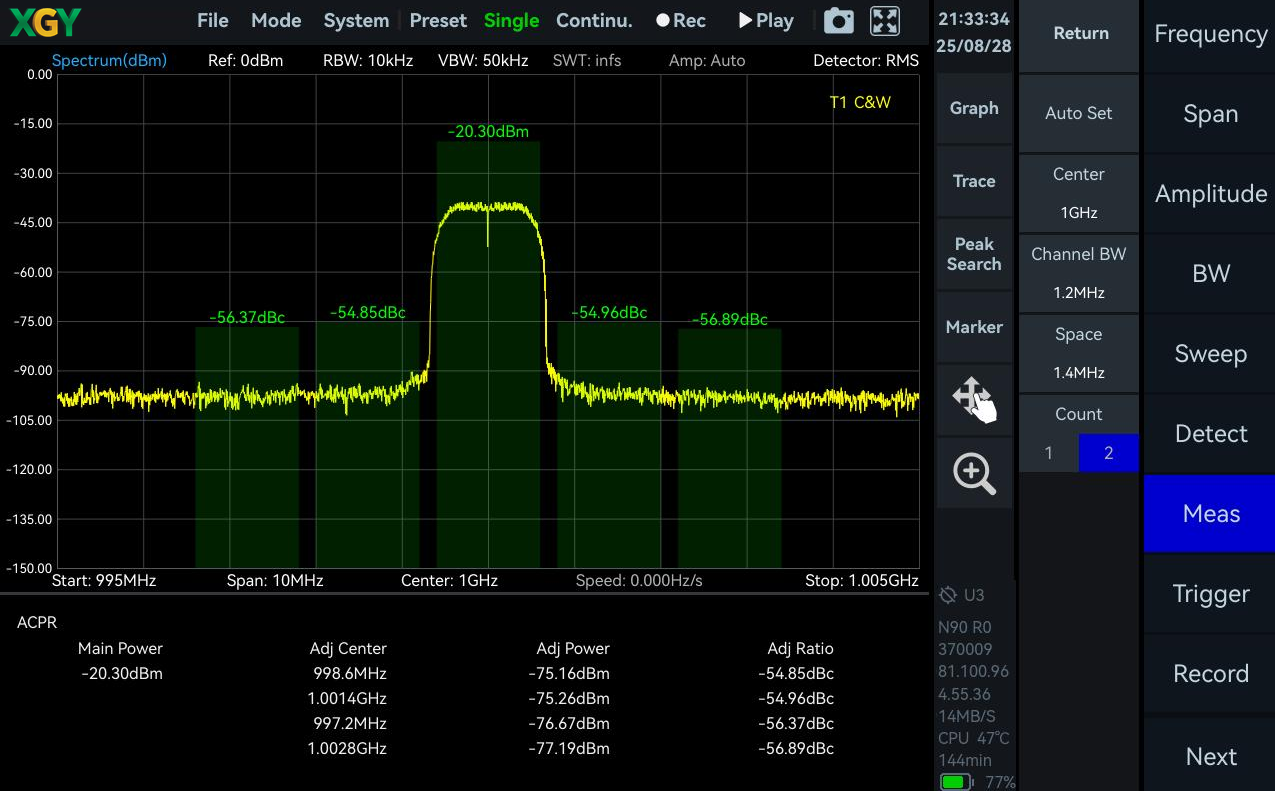Open the Sweep menu
The width and height of the screenshot is (1275, 791).
pyautogui.click(x=1210, y=354)
